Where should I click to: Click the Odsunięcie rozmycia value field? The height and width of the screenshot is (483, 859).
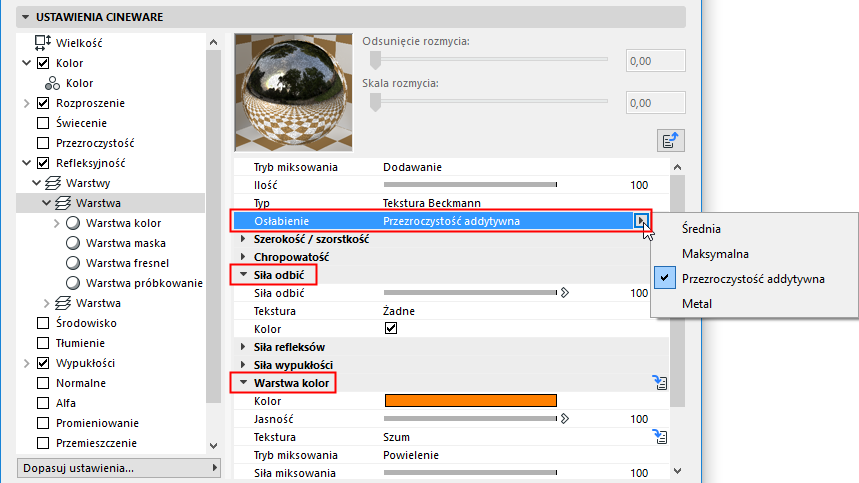click(x=656, y=61)
